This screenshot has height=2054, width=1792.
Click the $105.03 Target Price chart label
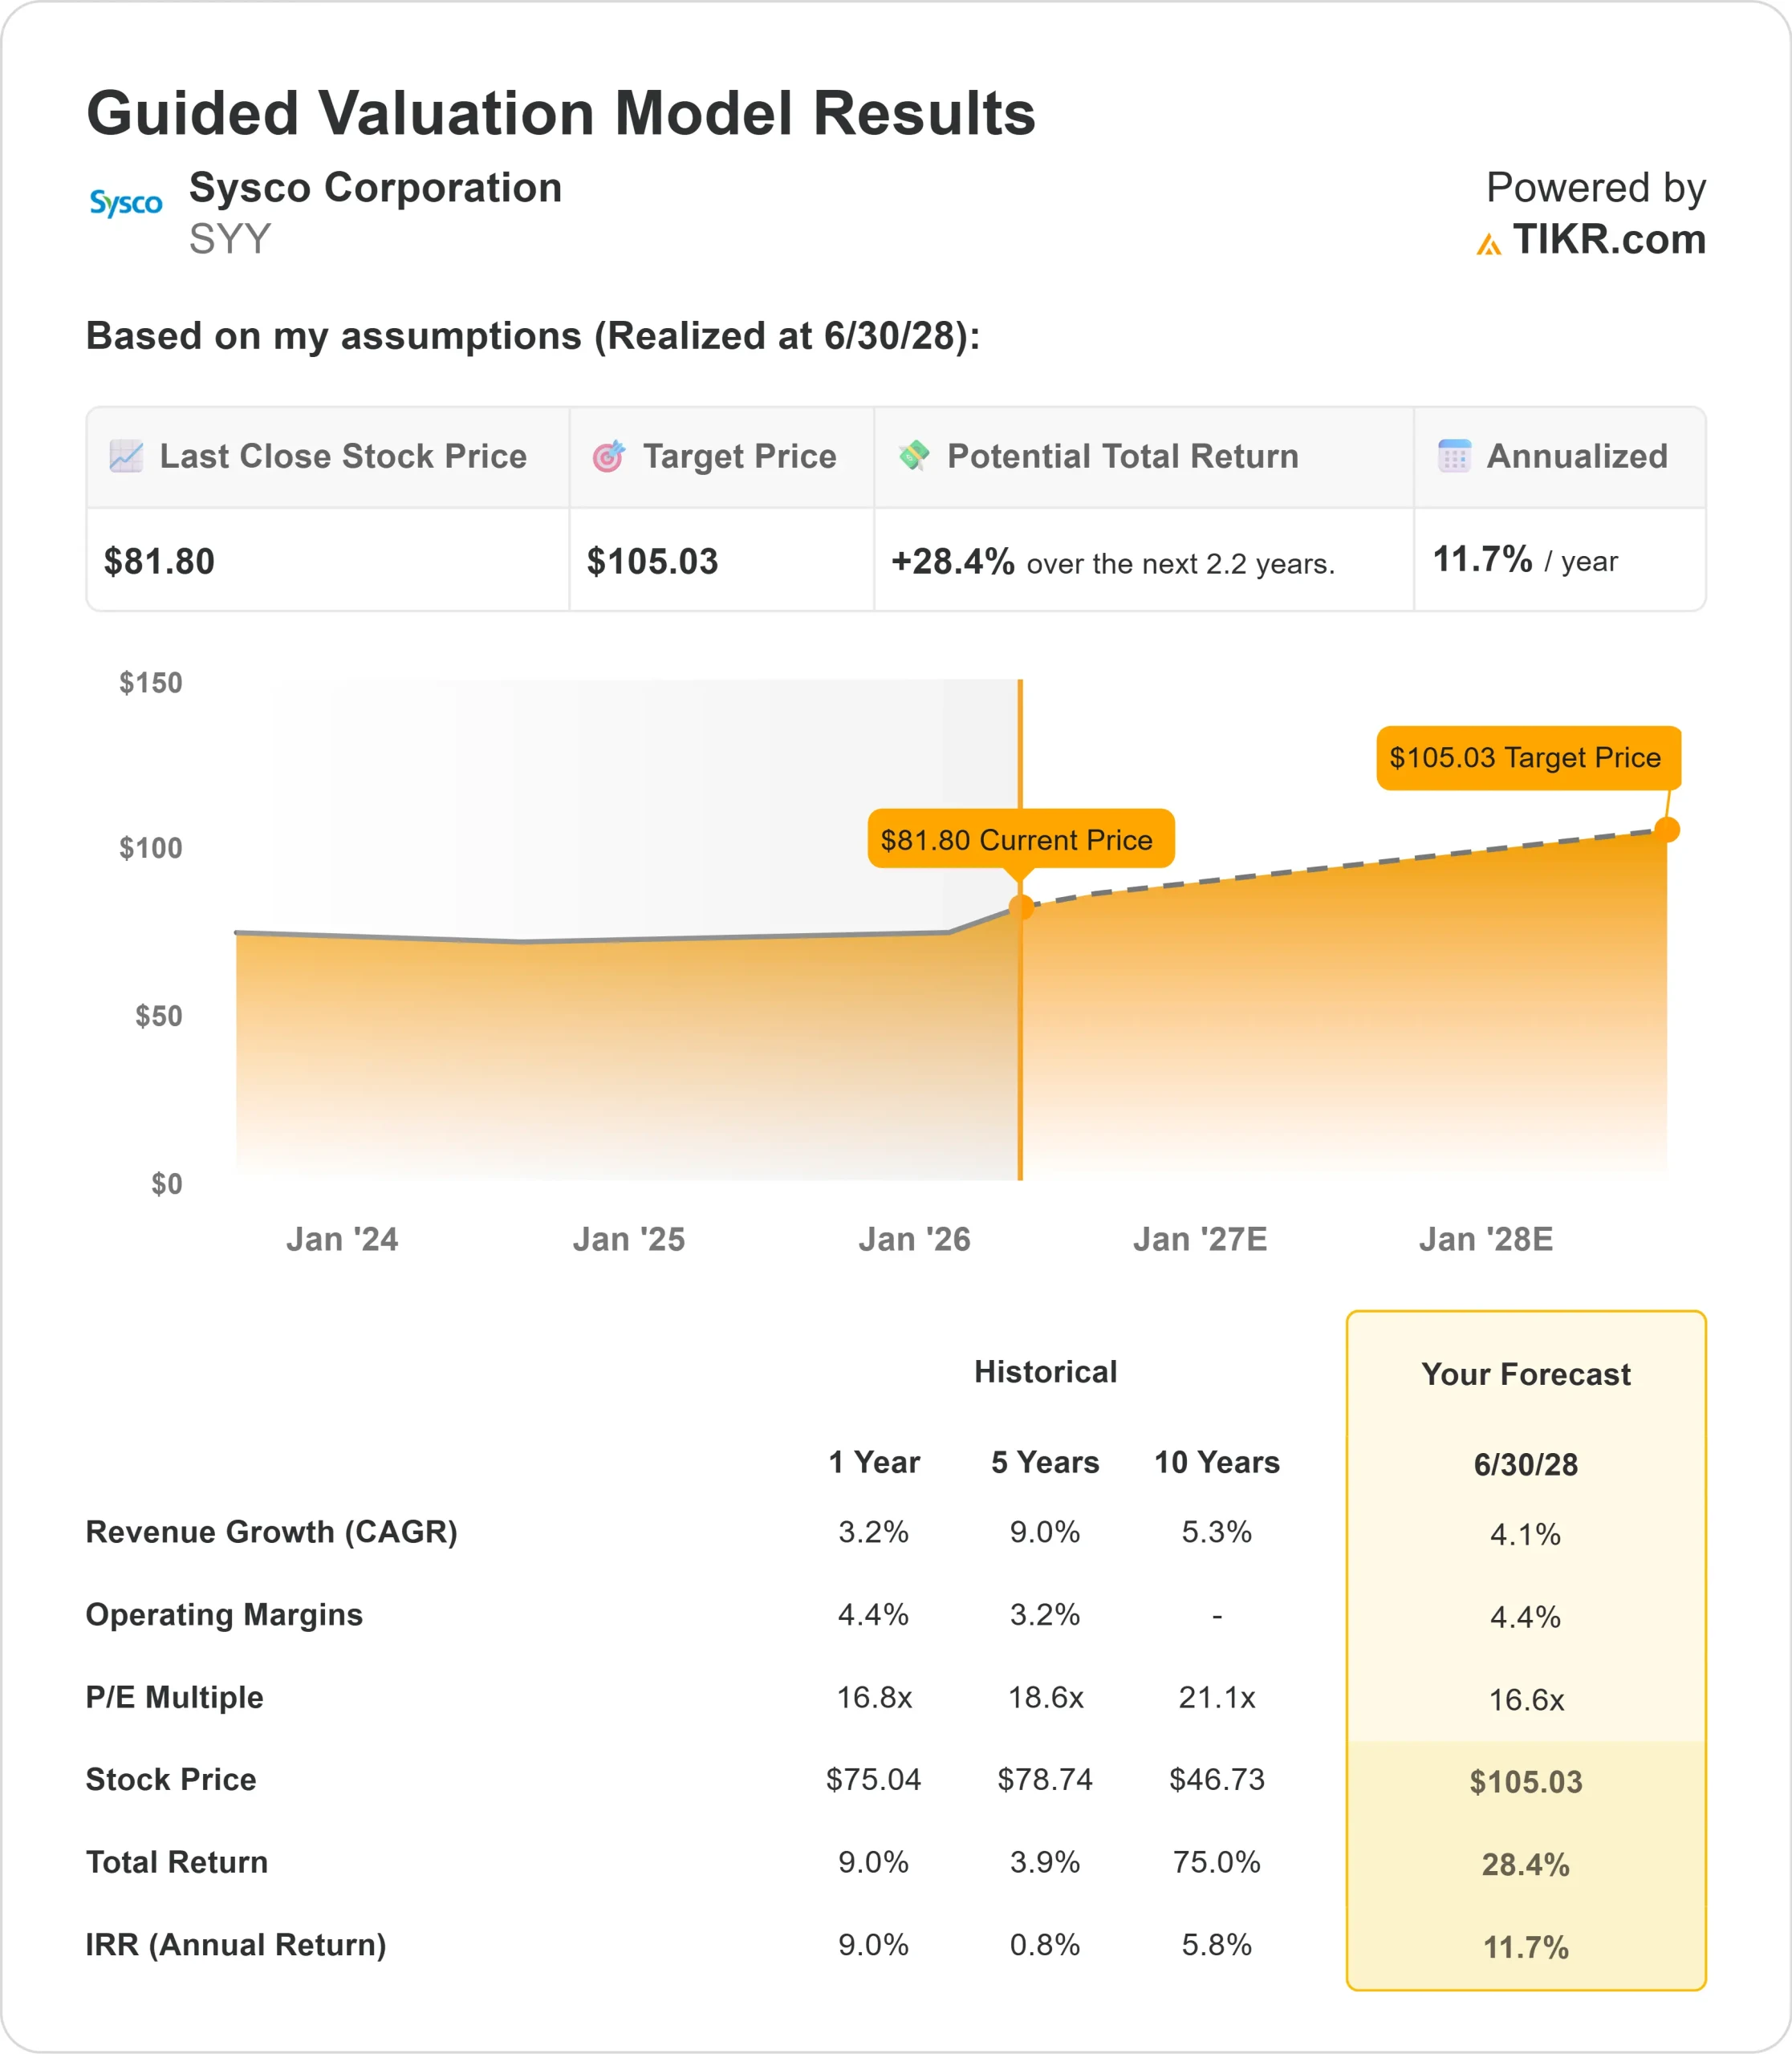coord(1527,758)
